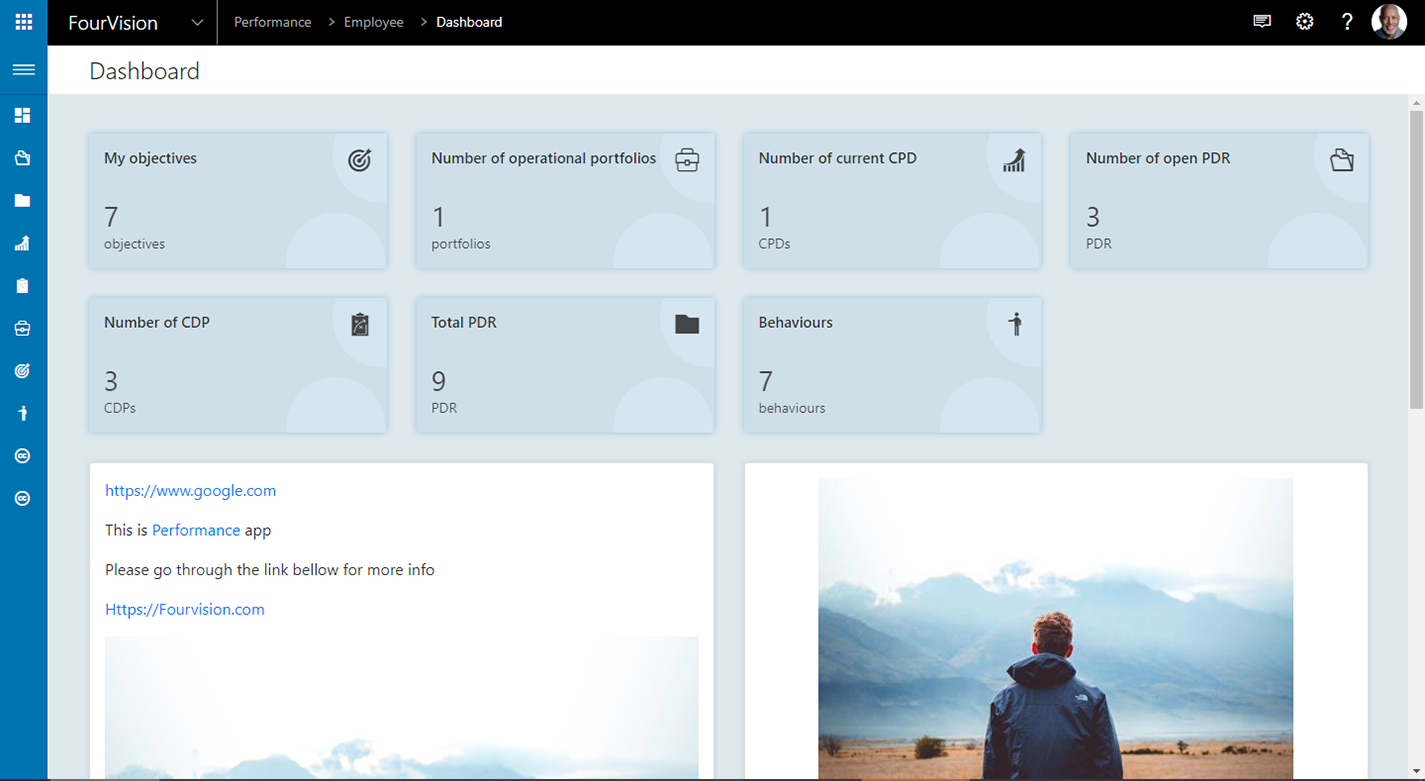The height and width of the screenshot is (781, 1425).
Task: Open the Behaviours tile title
Action: click(796, 322)
